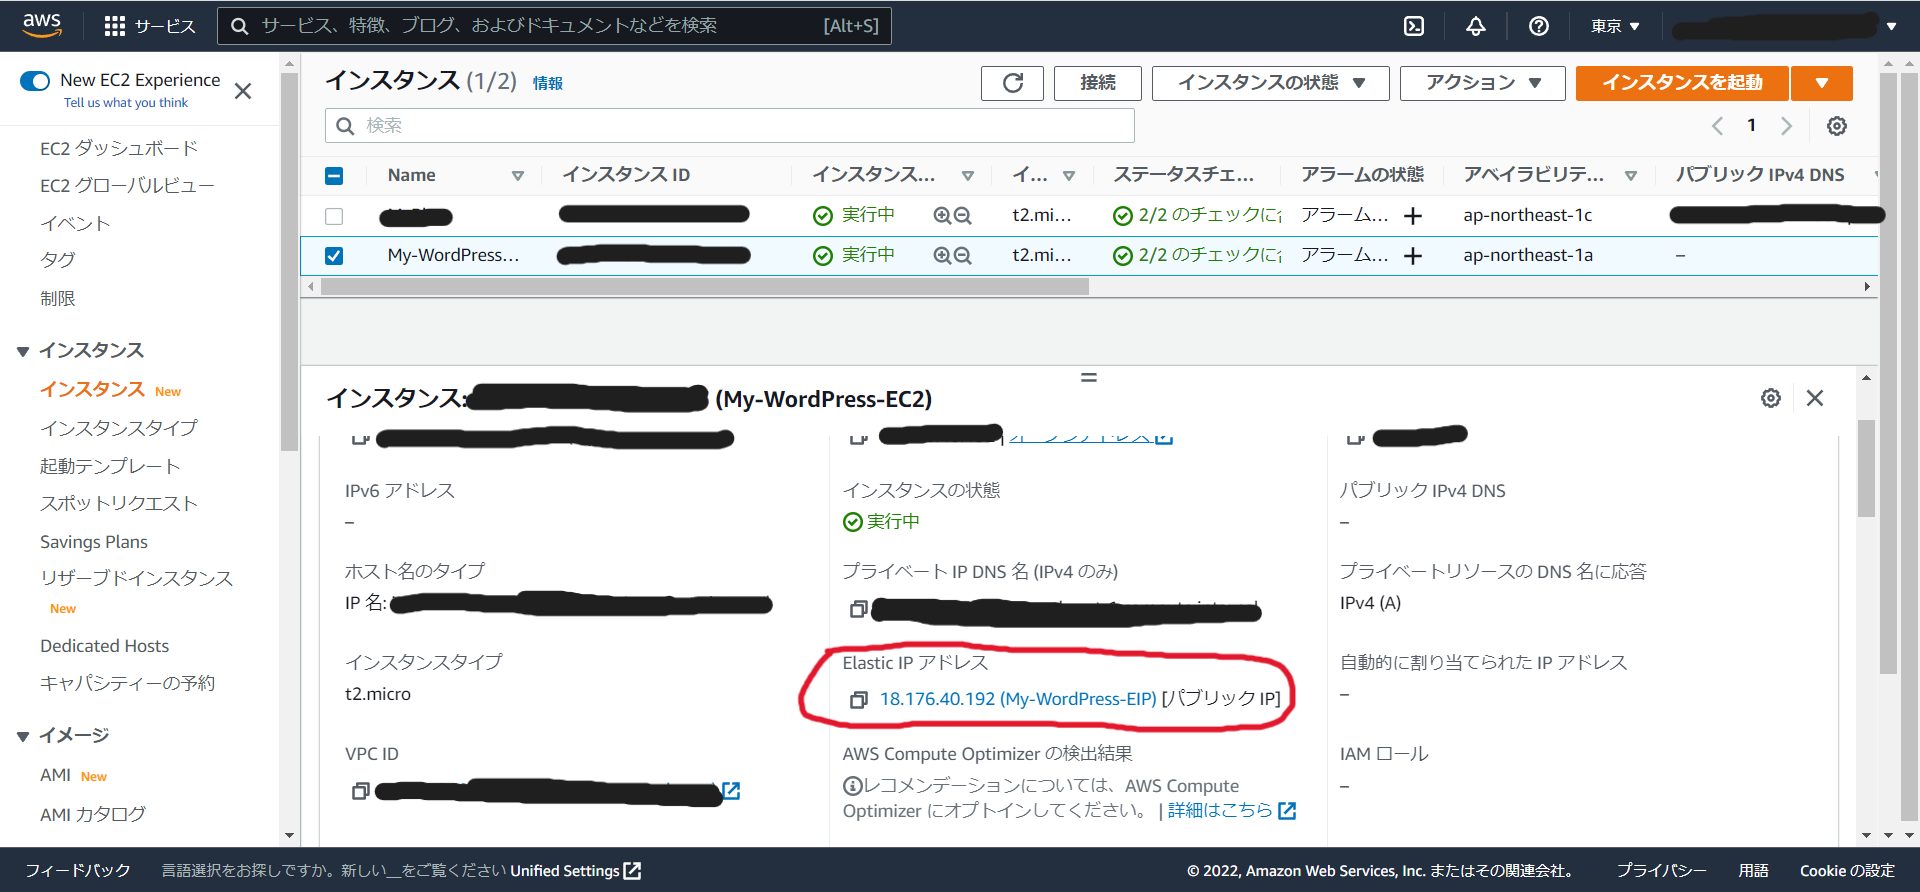Uncheck the My-WordPress instance checkbox

point(334,256)
